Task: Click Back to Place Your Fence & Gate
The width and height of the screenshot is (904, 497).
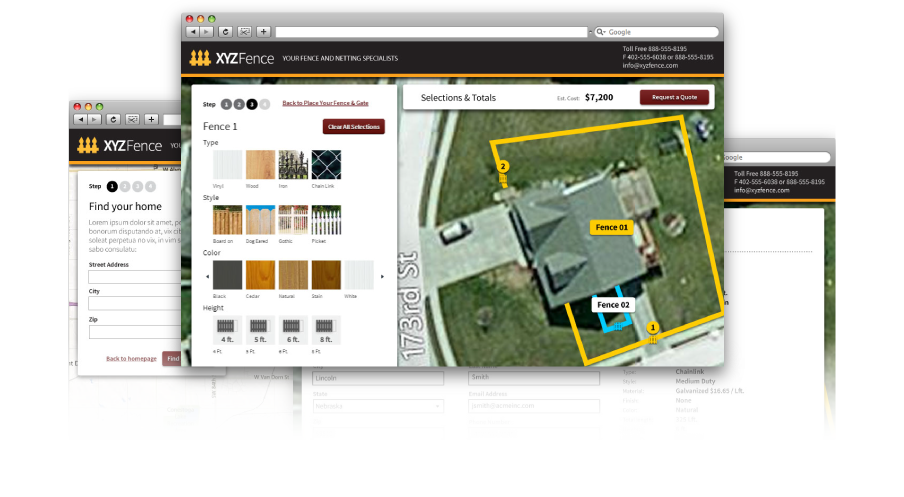Action: 325,103
